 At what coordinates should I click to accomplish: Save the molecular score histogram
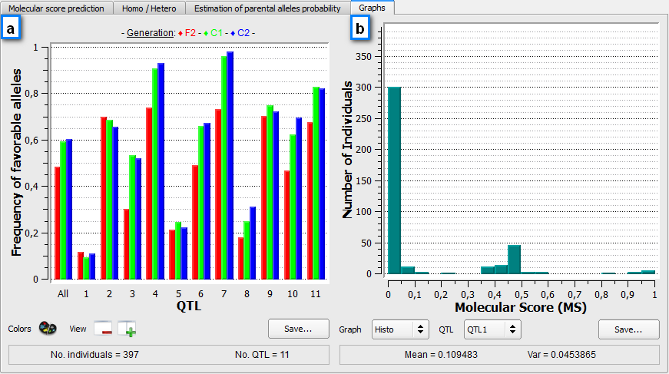[628, 330]
